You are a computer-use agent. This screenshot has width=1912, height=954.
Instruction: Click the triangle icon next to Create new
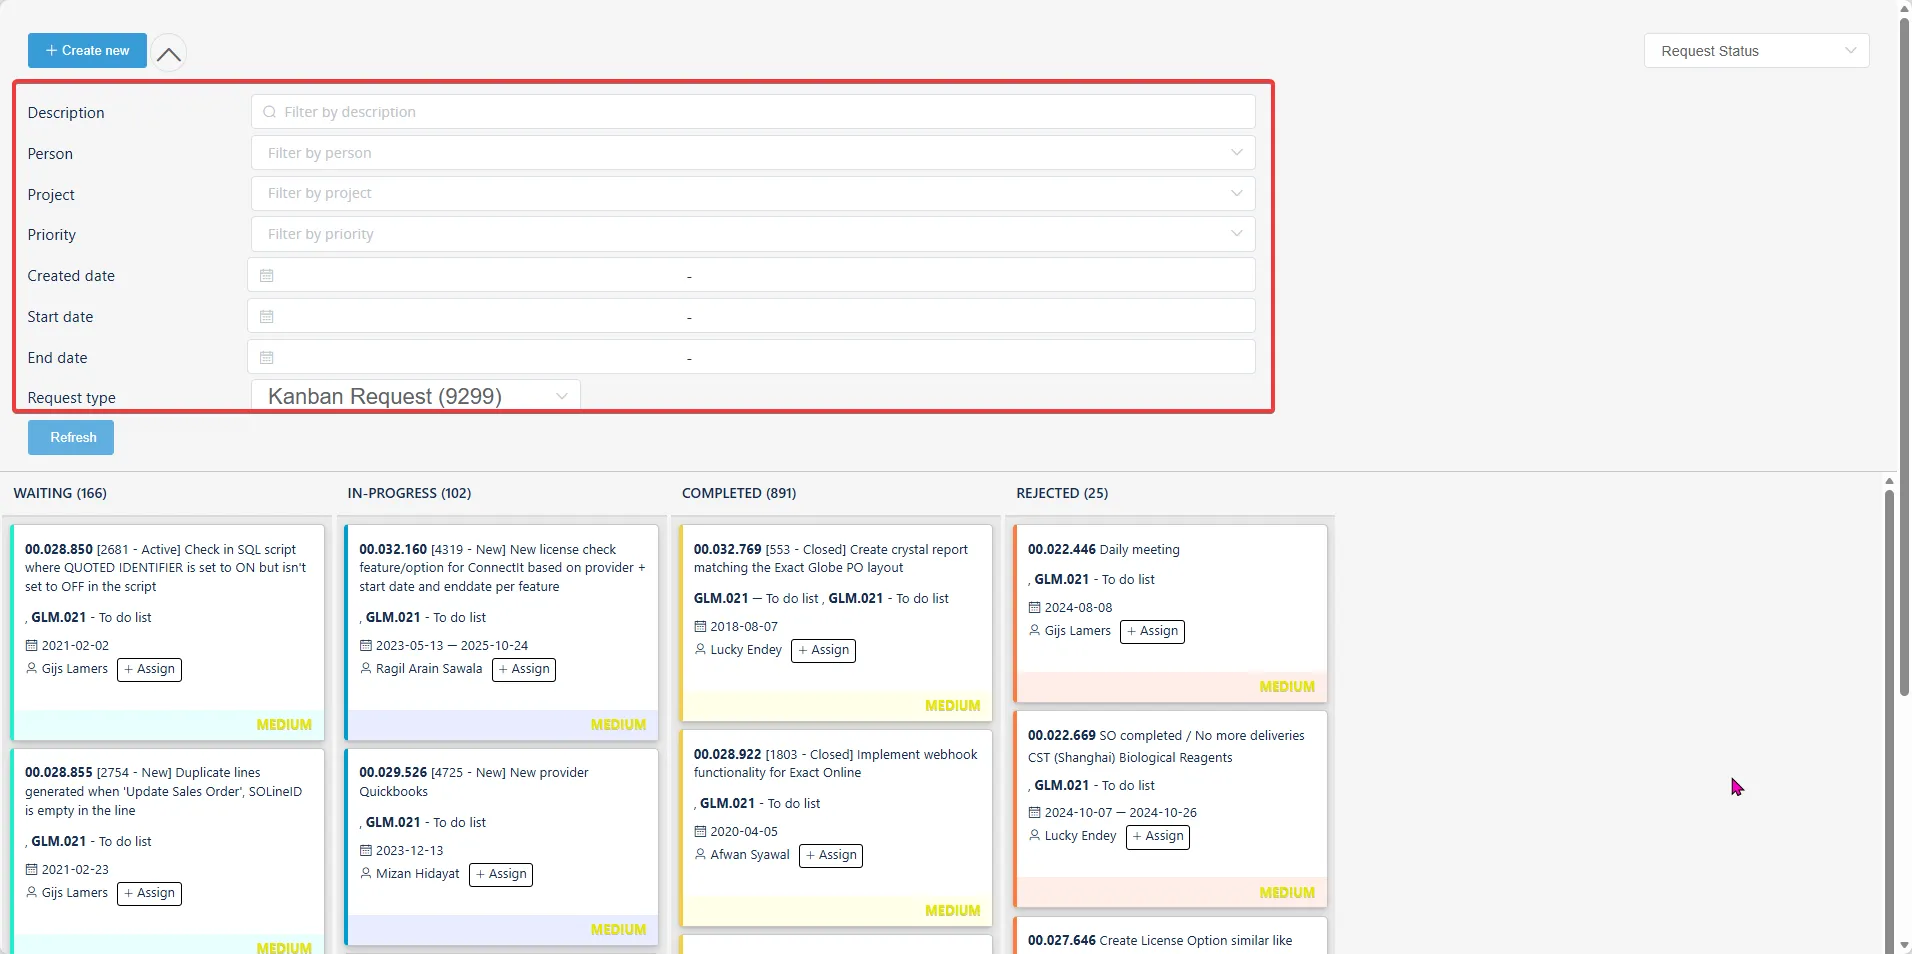(x=169, y=54)
